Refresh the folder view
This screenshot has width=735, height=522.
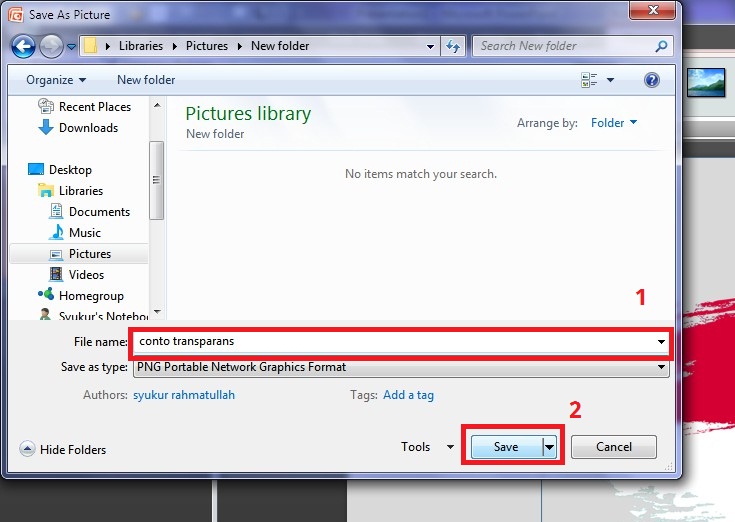pos(453,46)
